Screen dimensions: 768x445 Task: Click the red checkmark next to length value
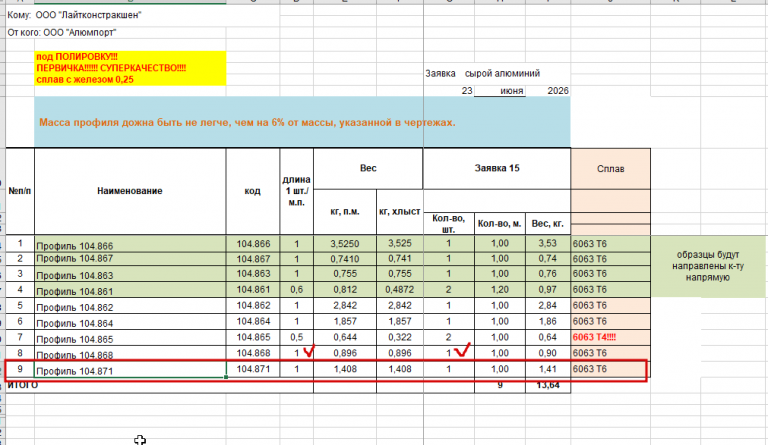coord(309,351)
